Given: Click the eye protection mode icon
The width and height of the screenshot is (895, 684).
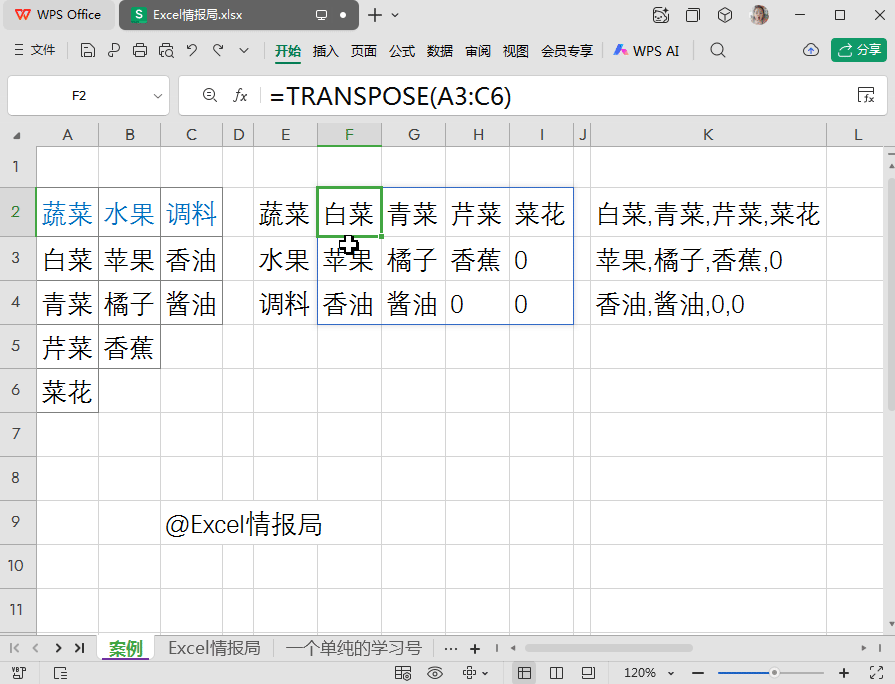Looking at the screenshot, I should click(x=435, y=673).
